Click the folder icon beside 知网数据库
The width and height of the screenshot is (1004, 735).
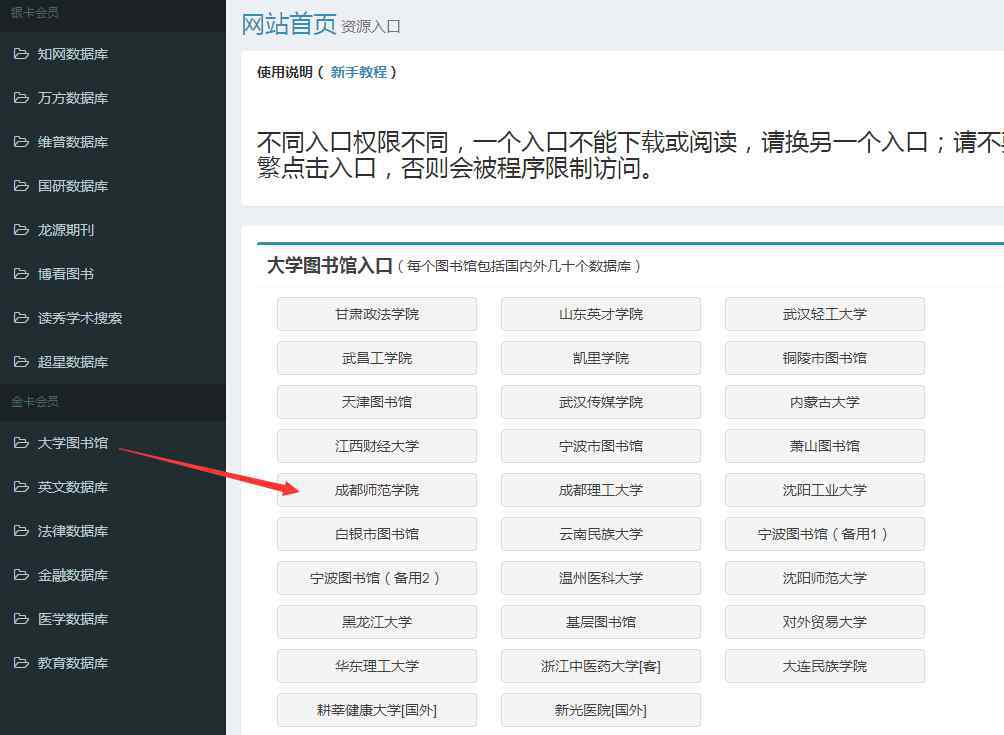tap(21, 54)
